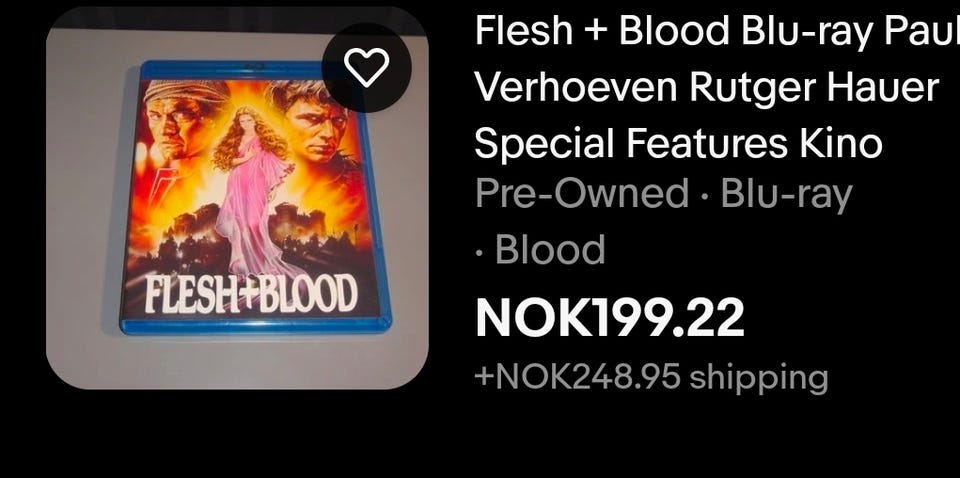960x478 pixels.
Task: Click the +NOK248.95 shipping text
Action: click(x=651, y=377)
